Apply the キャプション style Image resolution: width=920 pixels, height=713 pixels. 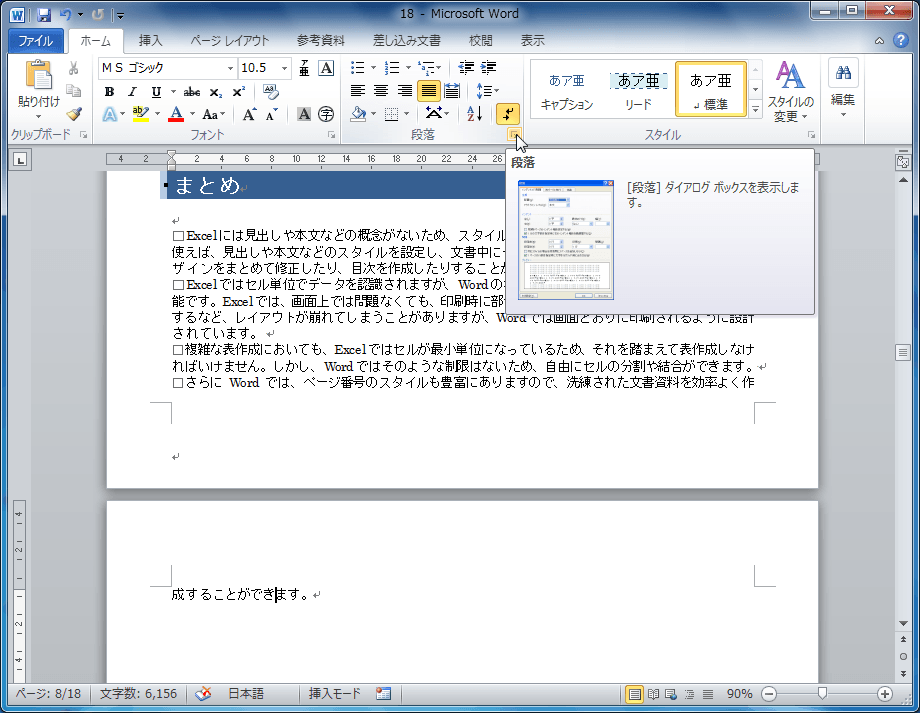[x=567, y=90]
